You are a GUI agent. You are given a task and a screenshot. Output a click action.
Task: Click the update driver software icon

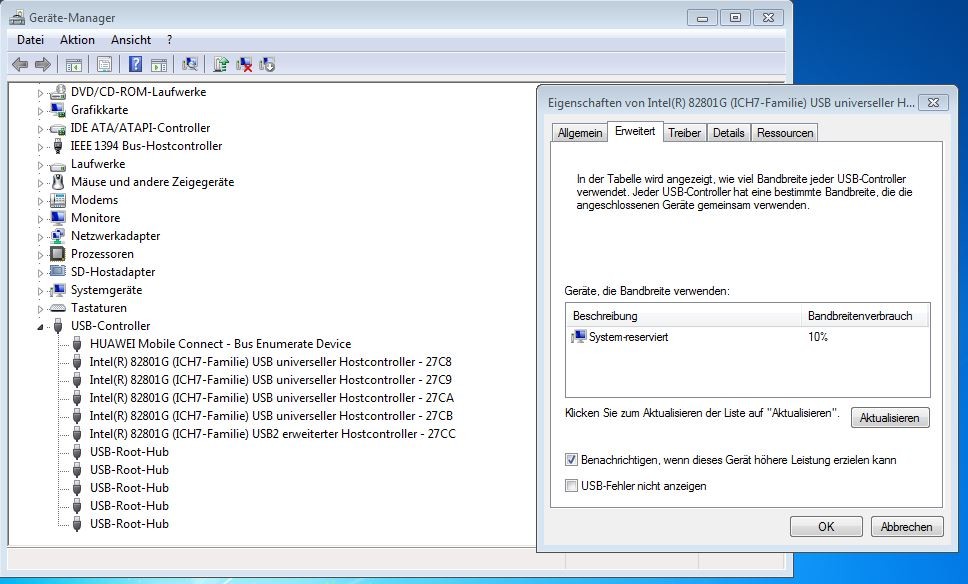[x=220, y=64]
